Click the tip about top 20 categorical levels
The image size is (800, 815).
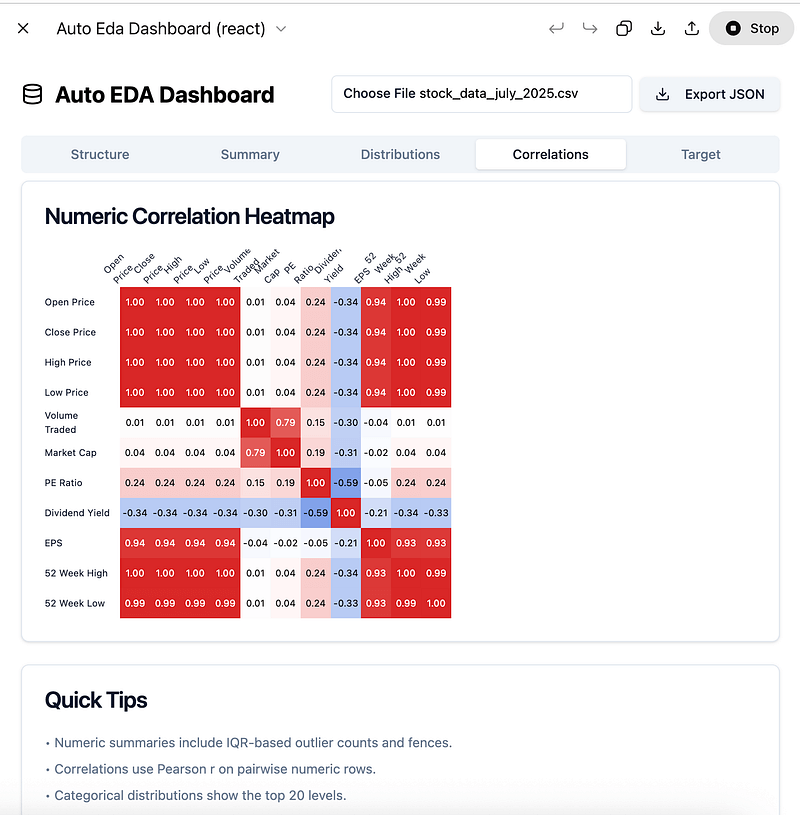(200, 796)
